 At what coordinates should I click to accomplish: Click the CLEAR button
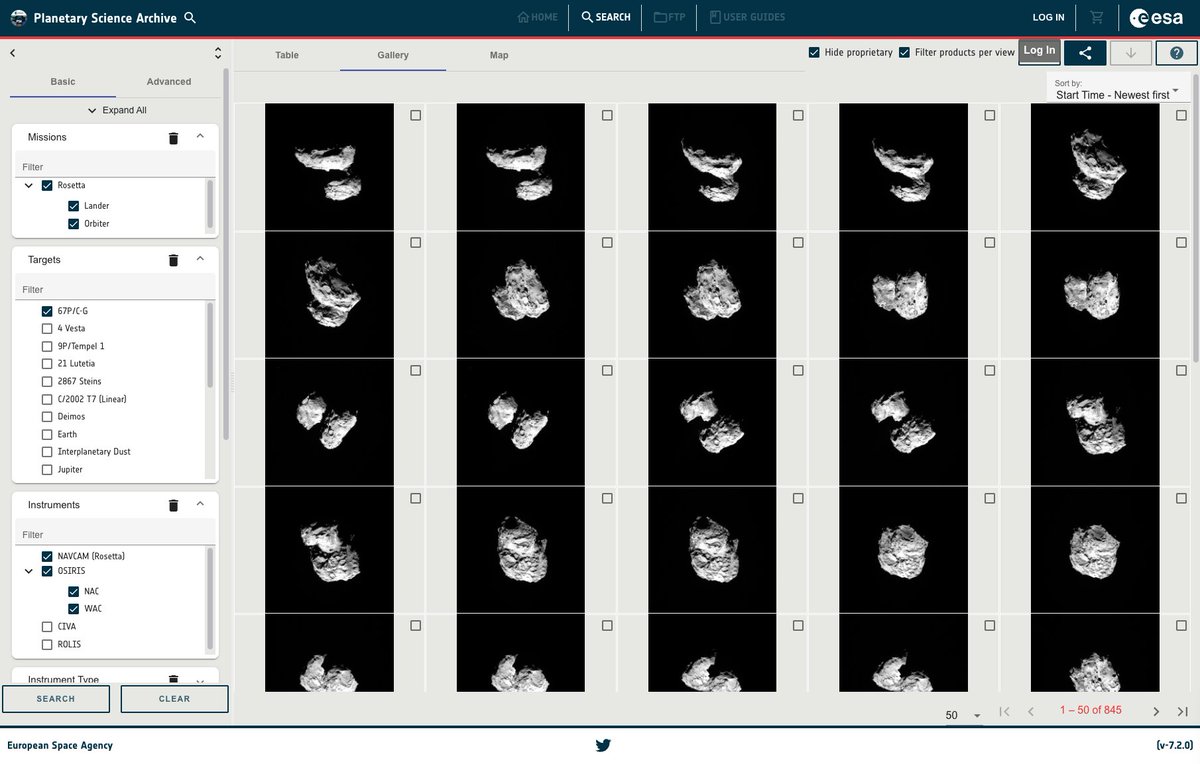174,699
